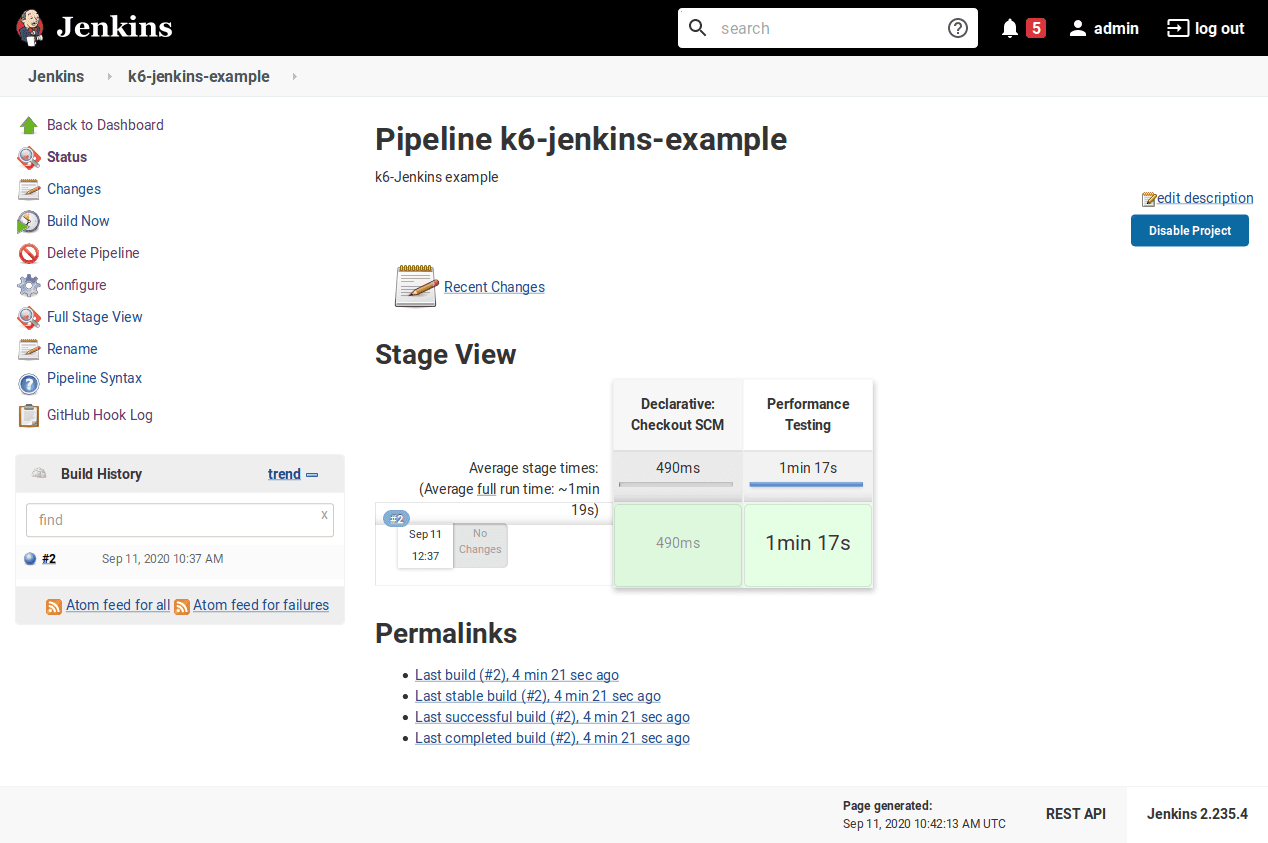Open project settings via the Configure gear icon
The image size is (1268, 843).
click(28, 285)
